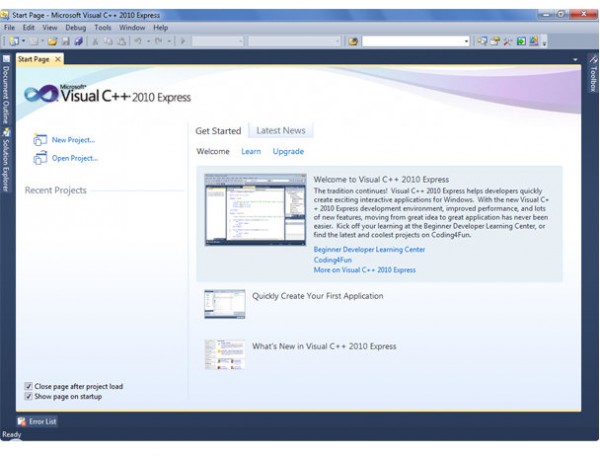600x456 pixels.
Task: Click the Visual C++ title bar app icon
Action: point(4,15)
